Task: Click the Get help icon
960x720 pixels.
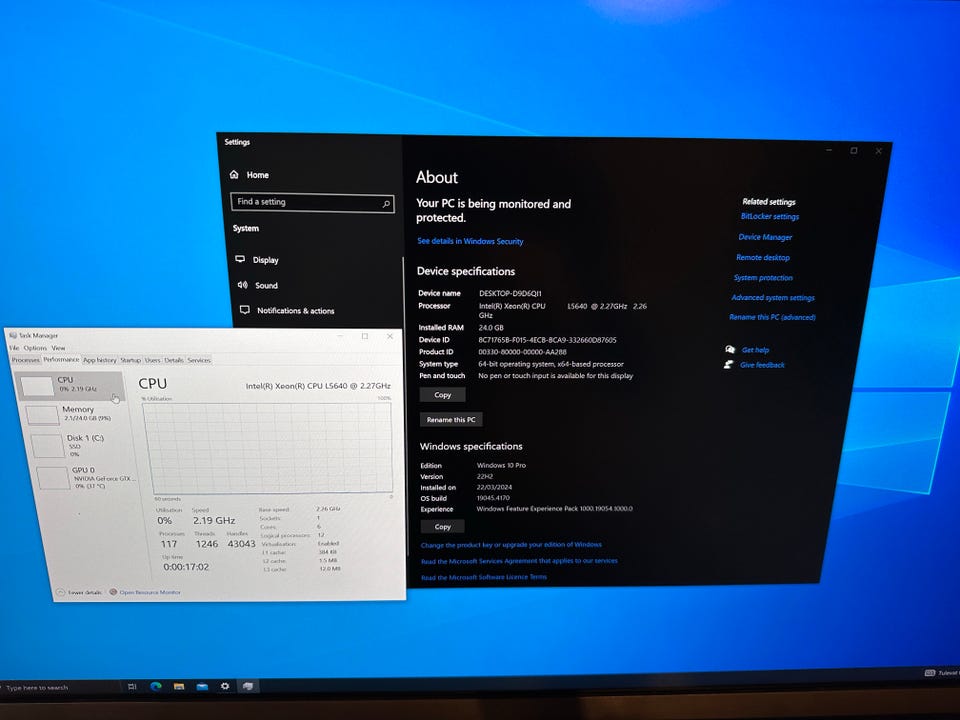Action: [x=730, y=350]
